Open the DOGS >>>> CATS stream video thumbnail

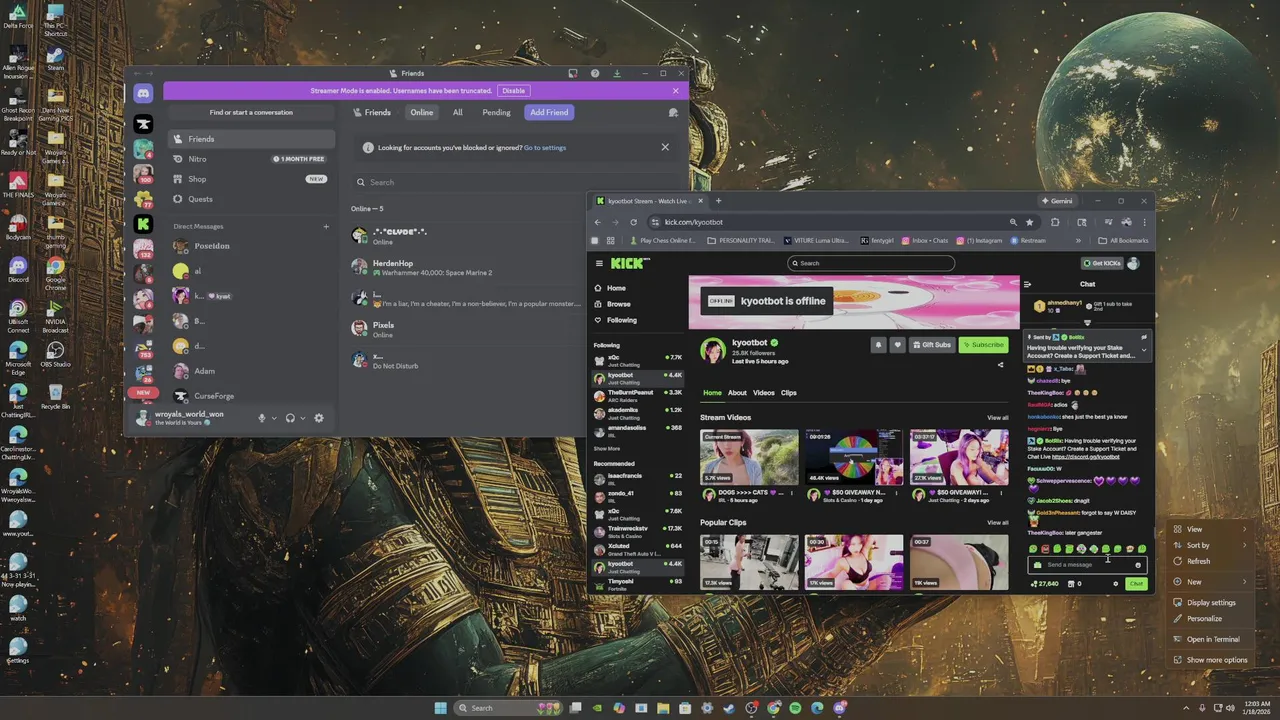point(749,457)
